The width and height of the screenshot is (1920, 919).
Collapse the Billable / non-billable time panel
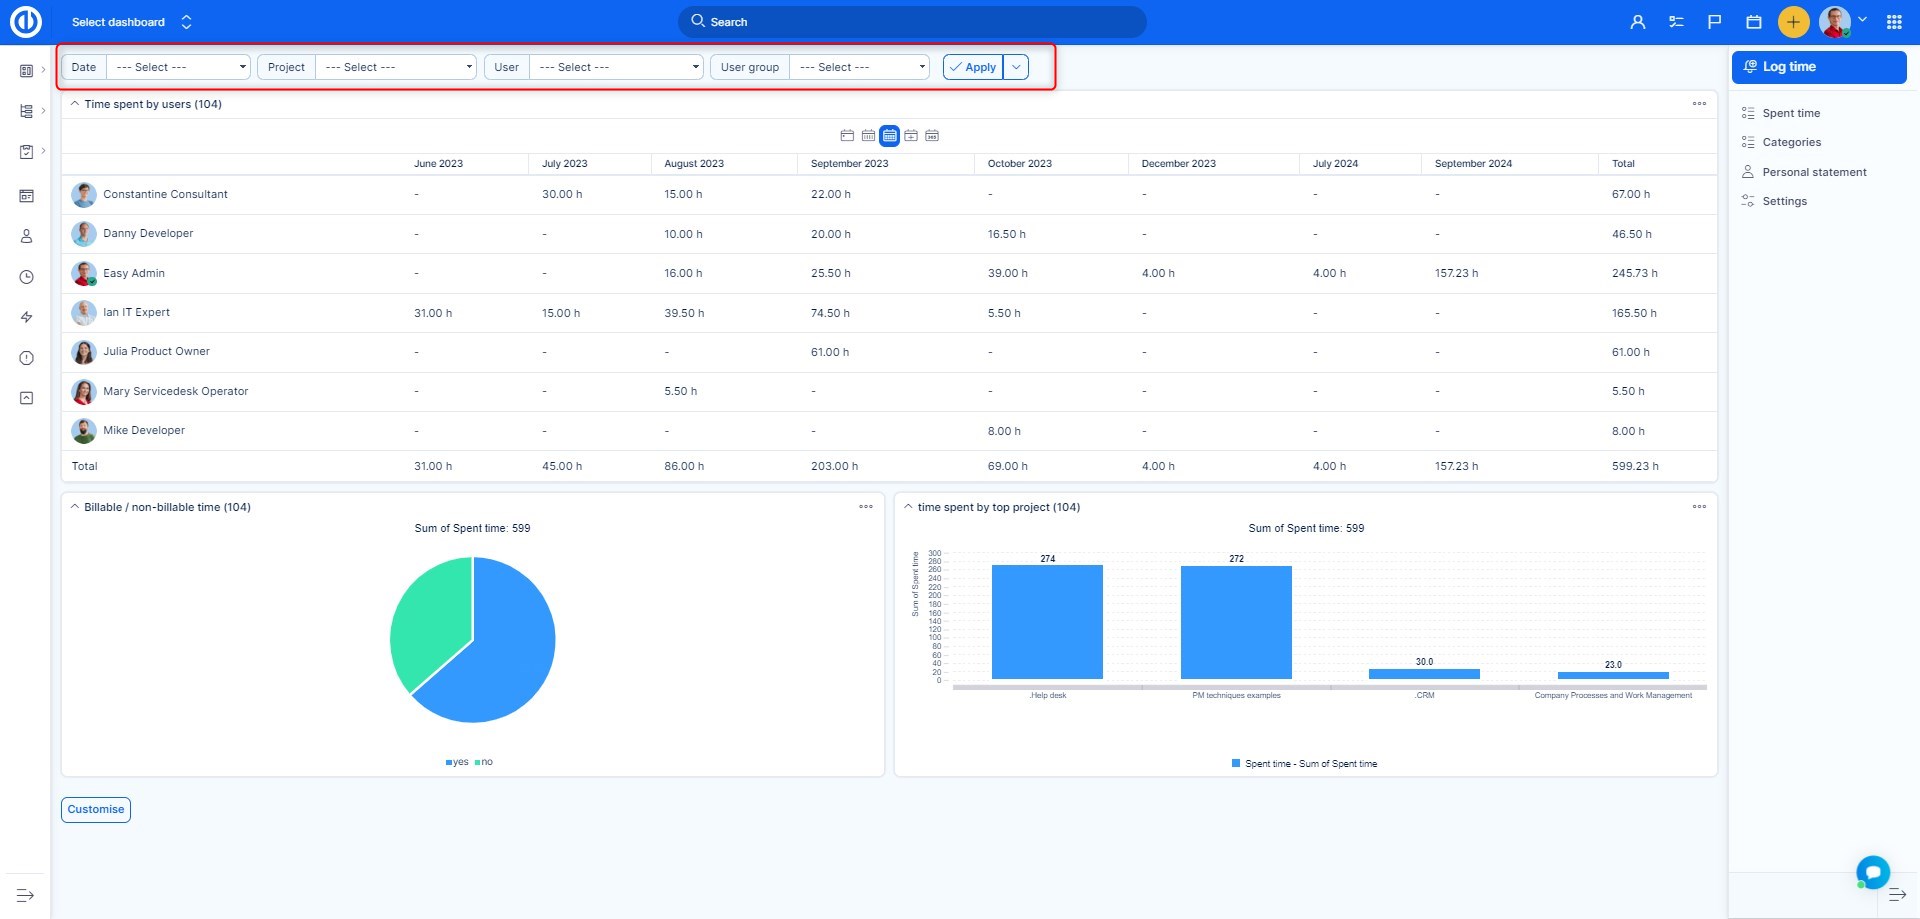[x=75, y=507]
